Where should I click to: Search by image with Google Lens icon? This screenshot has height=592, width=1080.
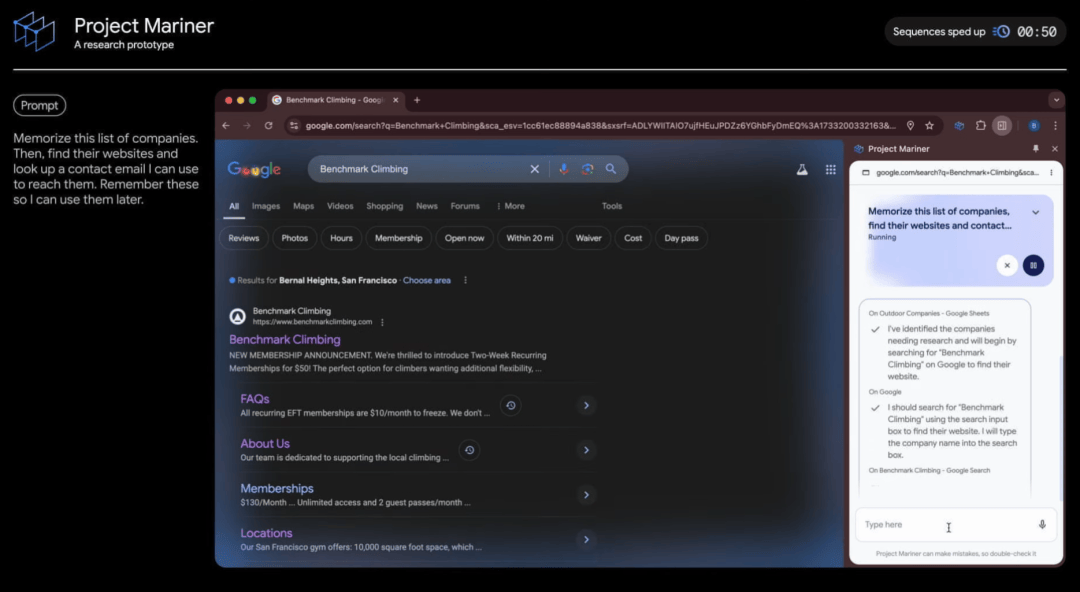(587, 169)
